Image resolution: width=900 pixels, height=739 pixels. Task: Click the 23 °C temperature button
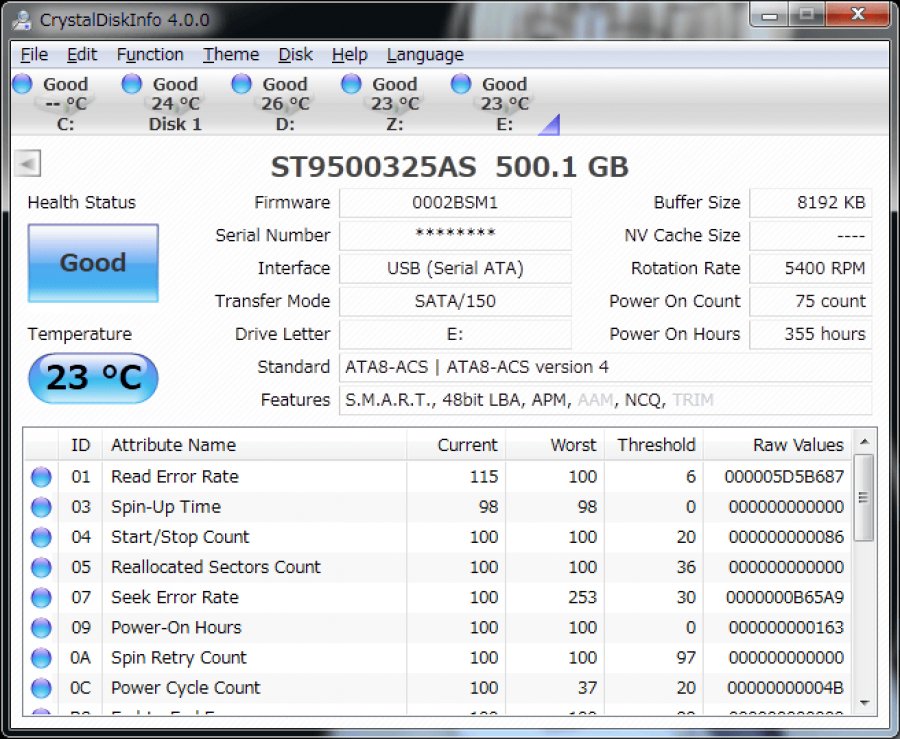coord(93,378)
